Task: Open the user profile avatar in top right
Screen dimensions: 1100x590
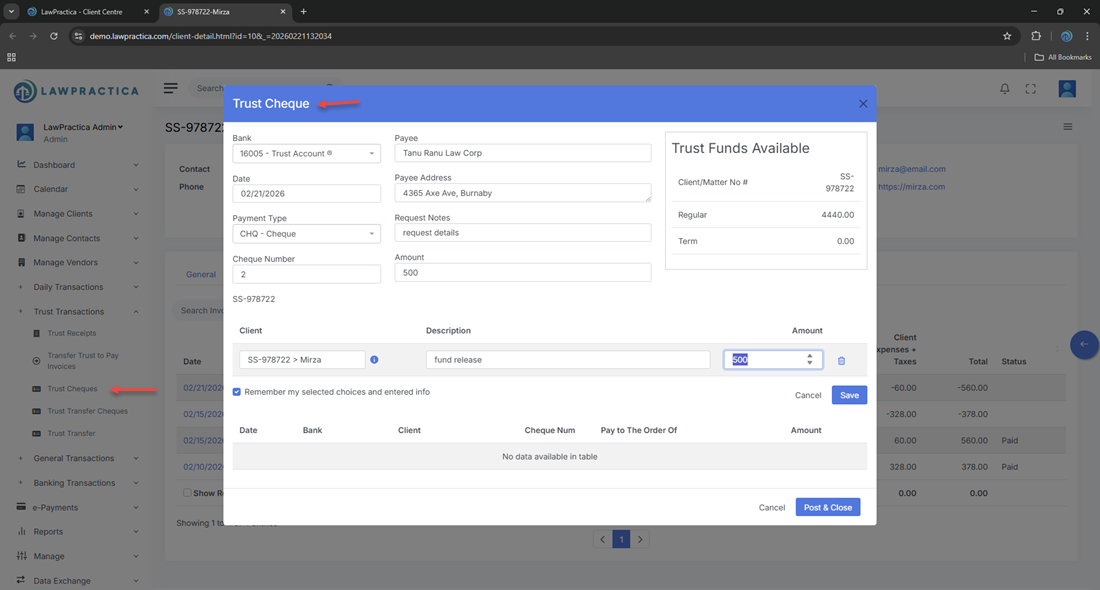Action: point(1067,89)
